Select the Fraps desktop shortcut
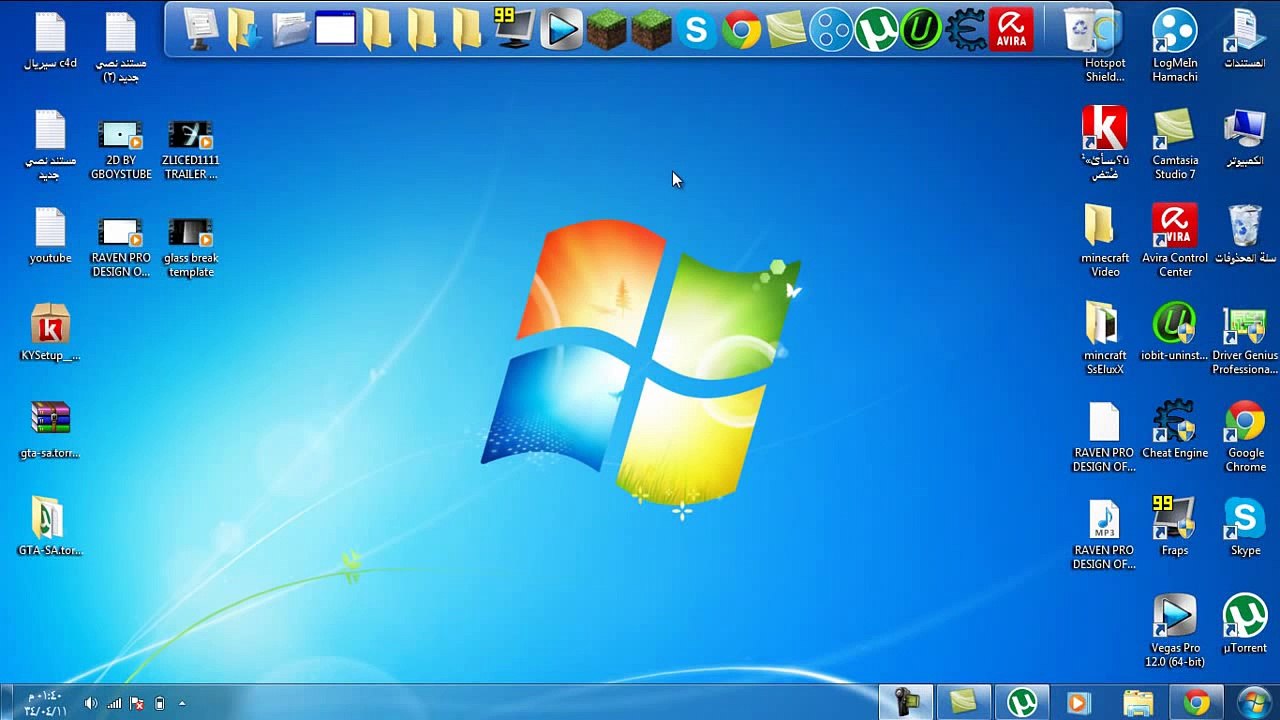 click(1175, 527)
